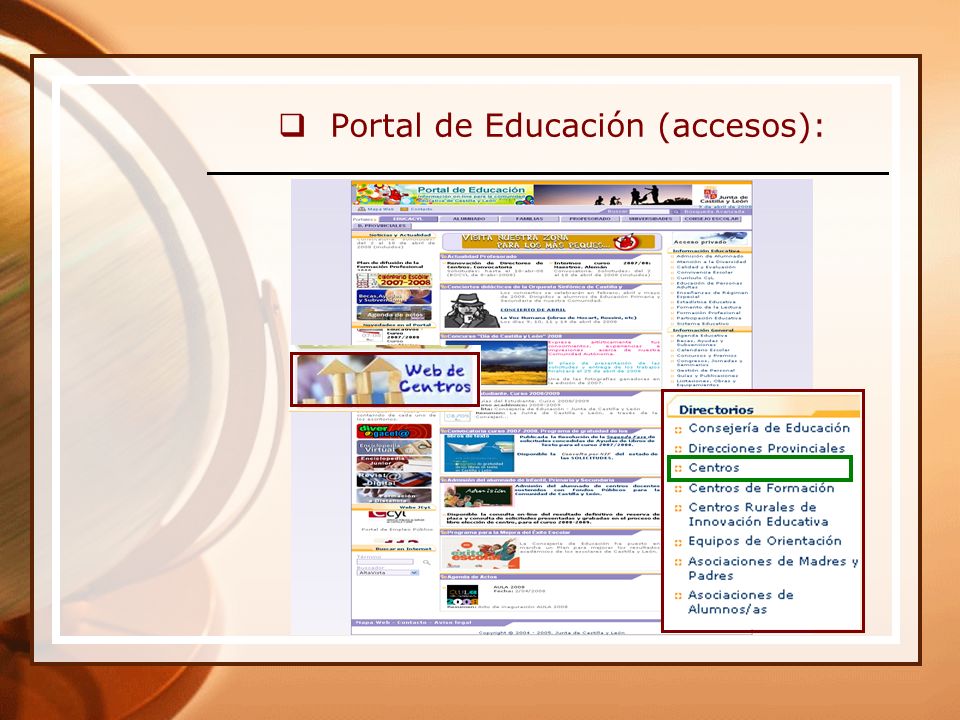
Task: Click the éxito escolar program image
Action: pyautogui.click(x=479, y=553)
